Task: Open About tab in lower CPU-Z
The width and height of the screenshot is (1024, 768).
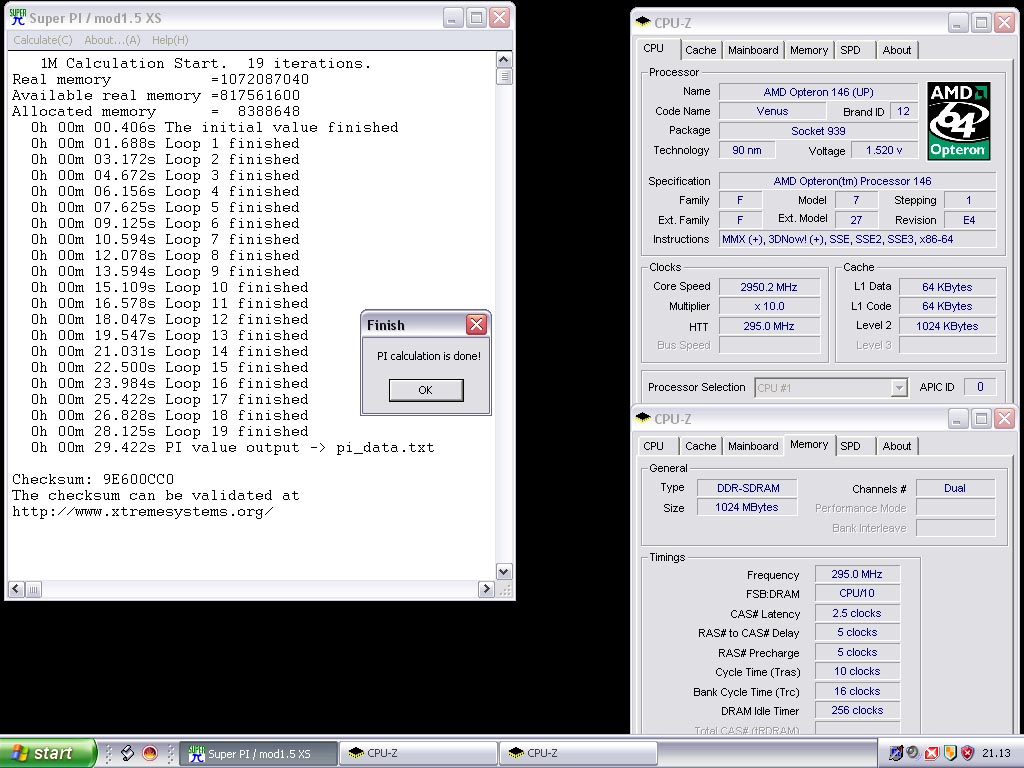Action: coord(897,446)
